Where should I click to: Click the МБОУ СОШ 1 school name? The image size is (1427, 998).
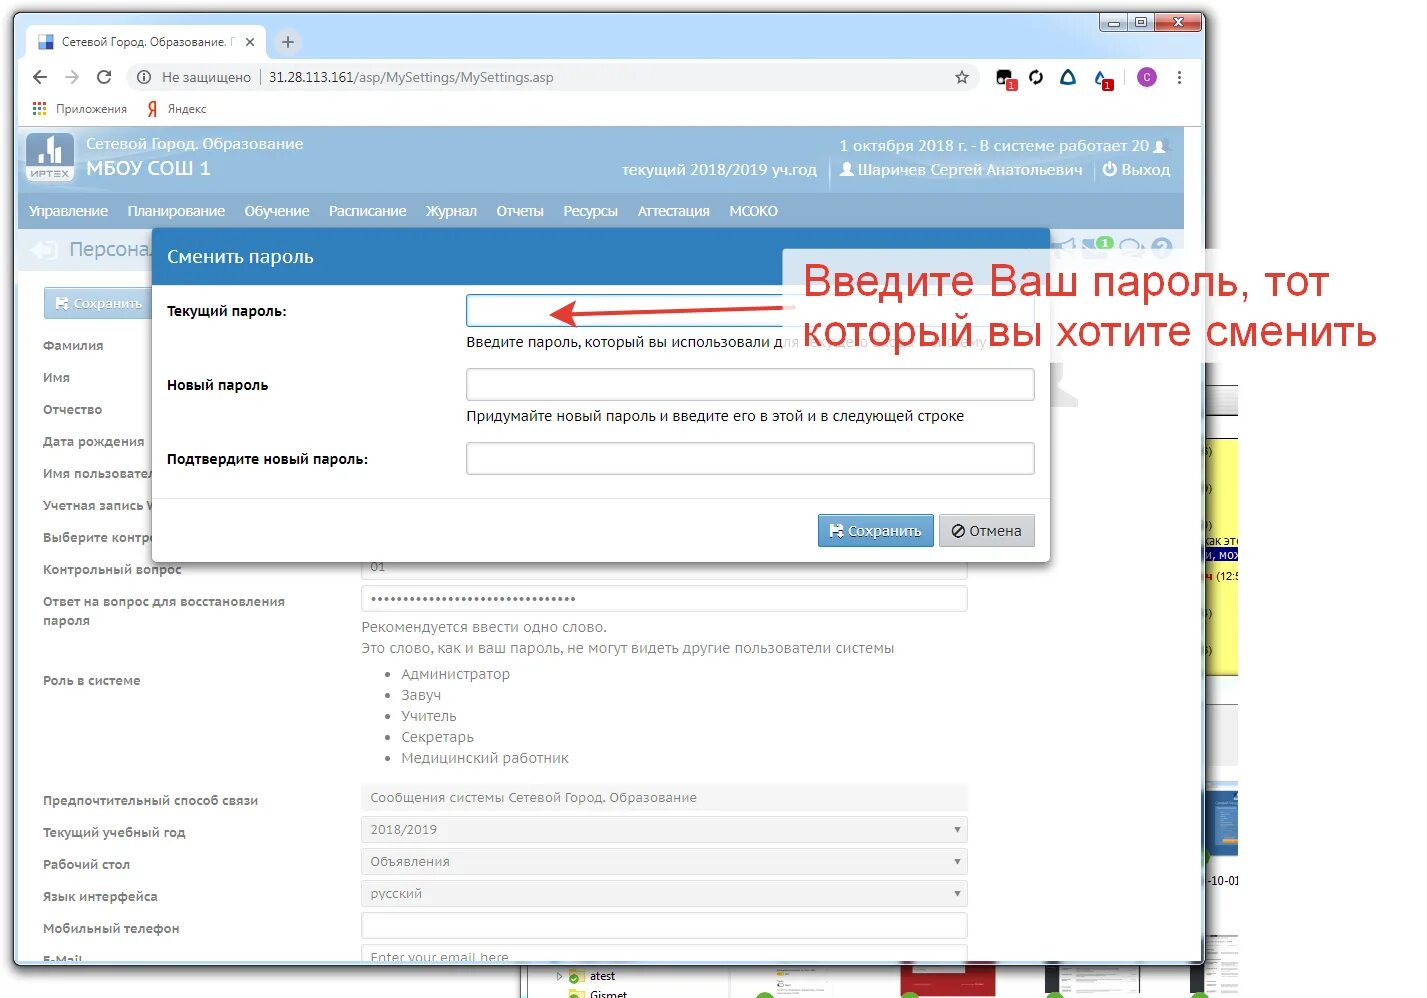tap(148, 169)
